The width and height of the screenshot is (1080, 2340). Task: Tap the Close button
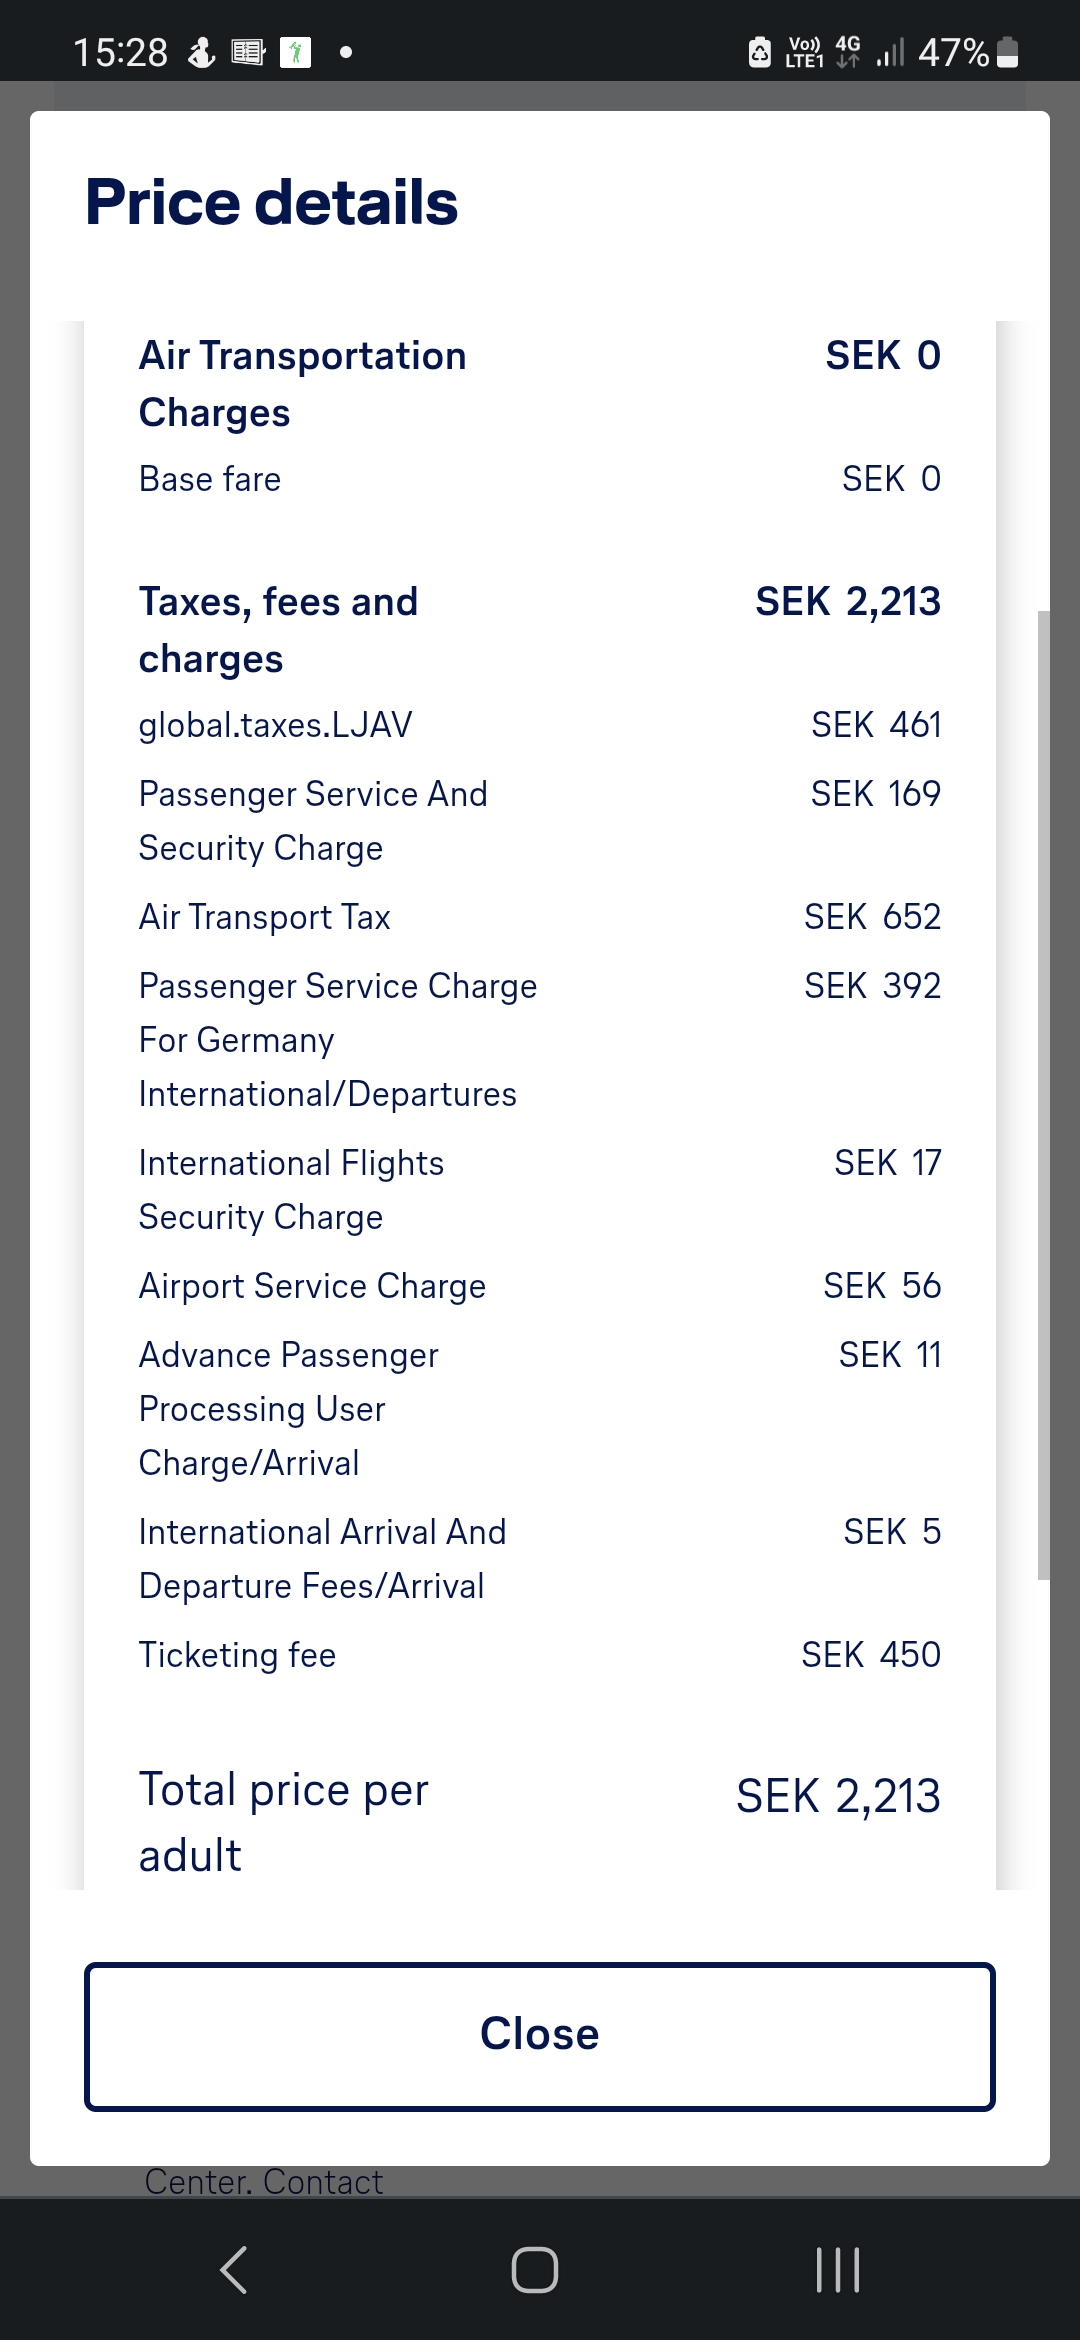(539, 2036)
